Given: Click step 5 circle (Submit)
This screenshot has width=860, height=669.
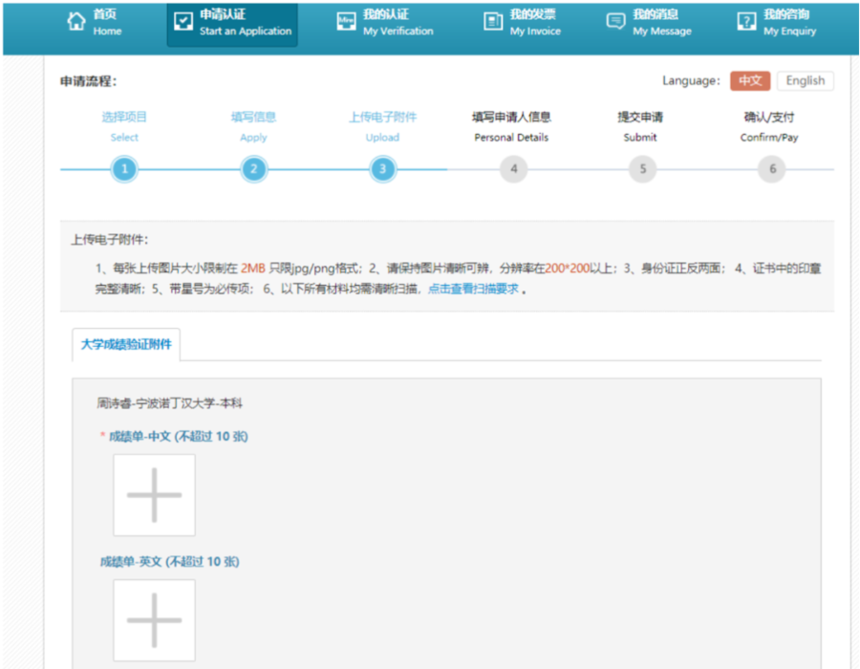Looking at the screenshot, I should (642, 169).
